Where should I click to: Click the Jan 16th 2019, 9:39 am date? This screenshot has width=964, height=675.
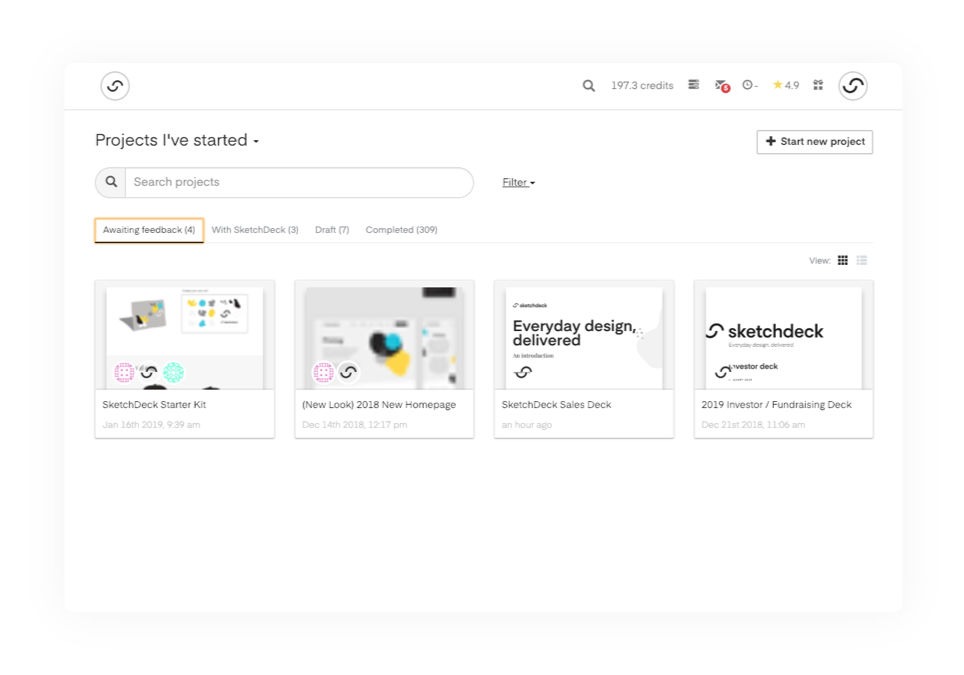pos(151,425)
